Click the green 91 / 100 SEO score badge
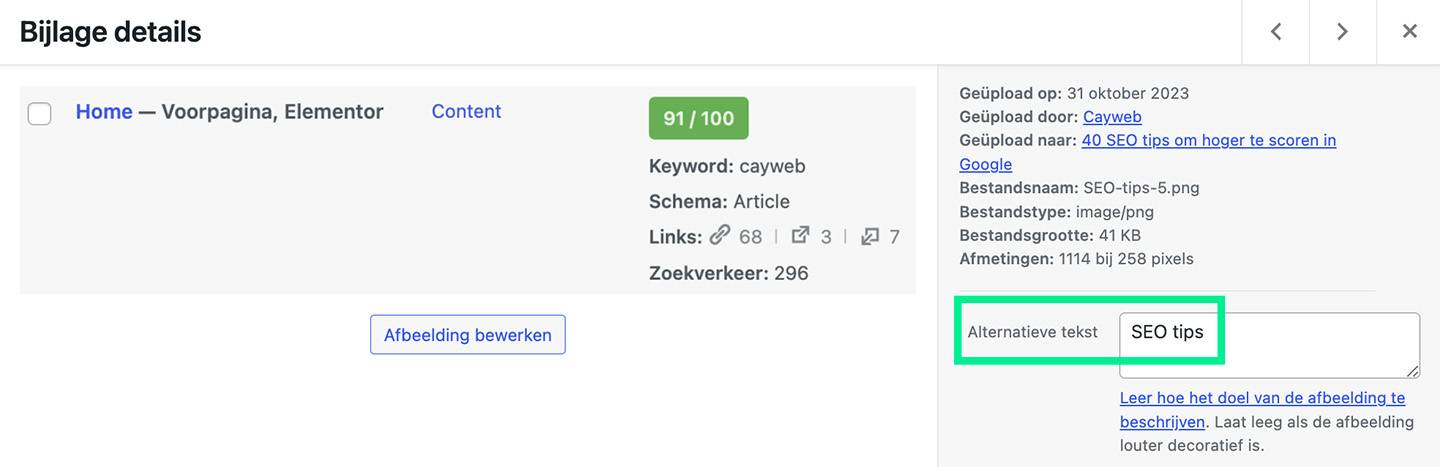This screenshot has width=1440, height=467. coord(698,118)
